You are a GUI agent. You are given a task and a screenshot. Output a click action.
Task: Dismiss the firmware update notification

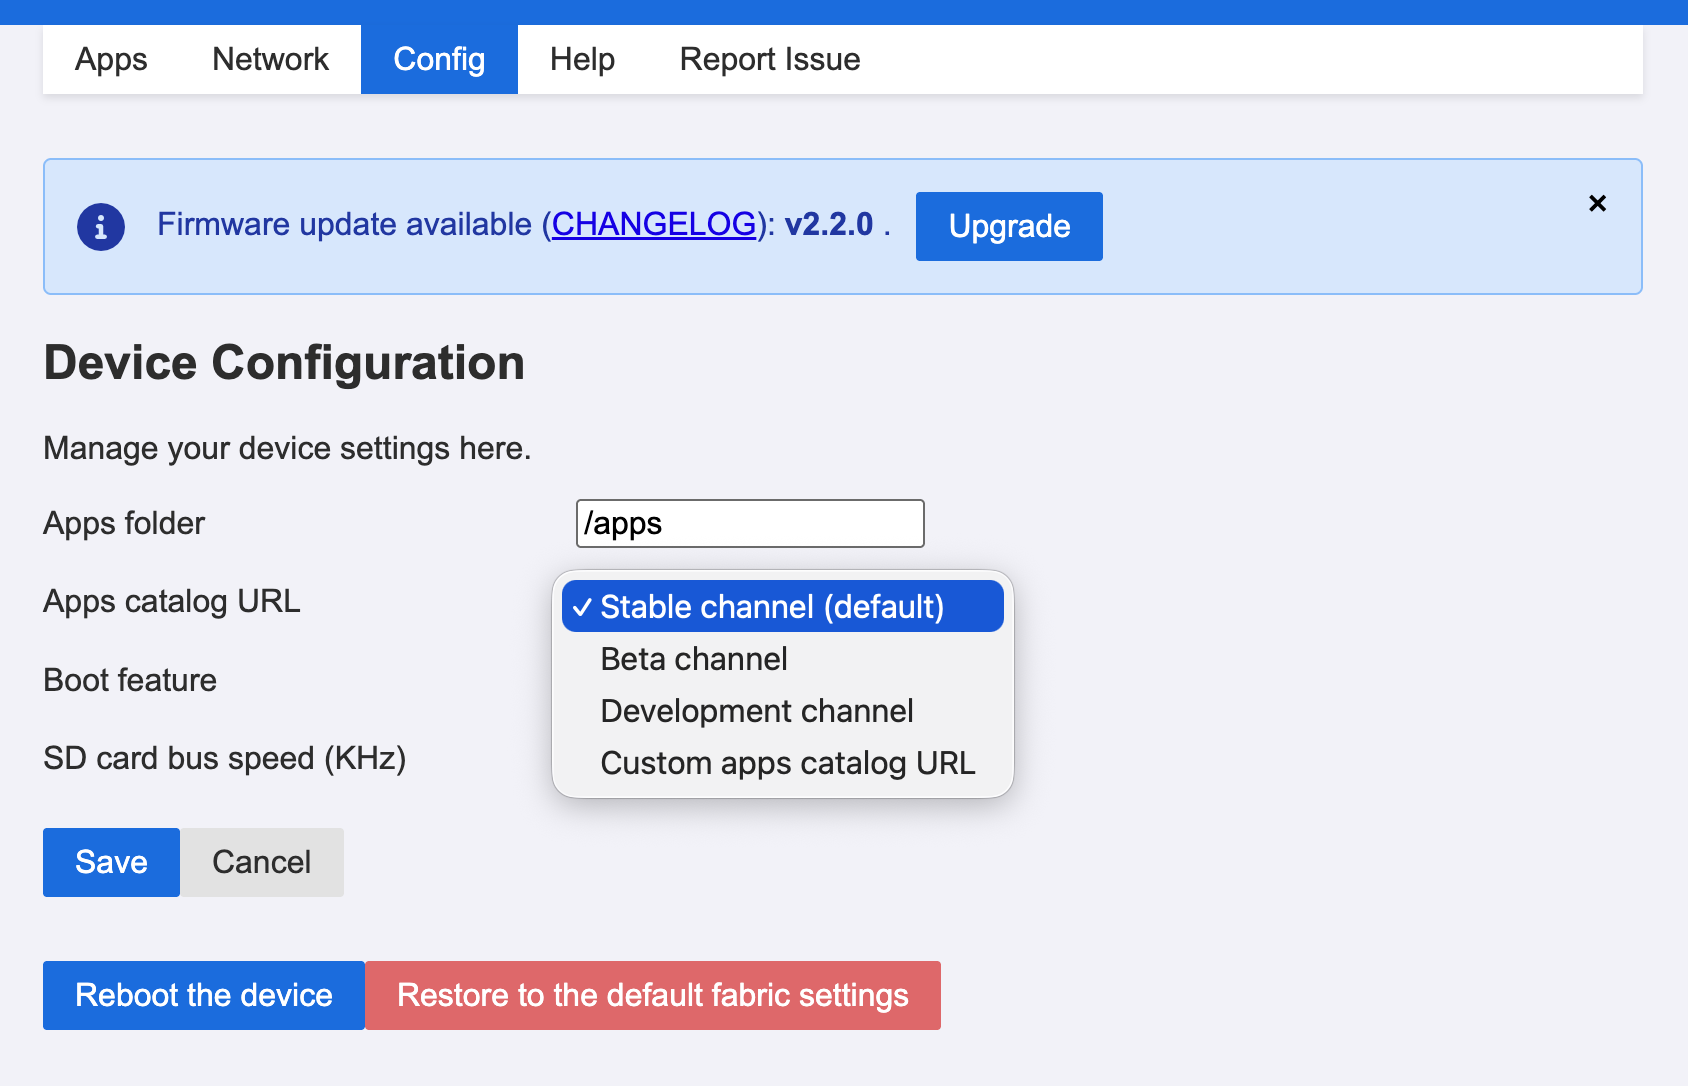[1597, 203]
